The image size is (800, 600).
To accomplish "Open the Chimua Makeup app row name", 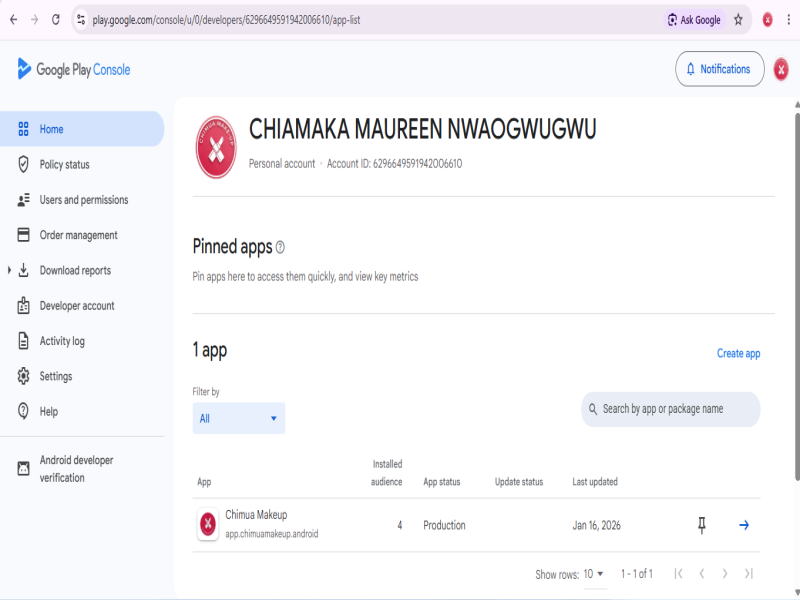I will 256,515.
